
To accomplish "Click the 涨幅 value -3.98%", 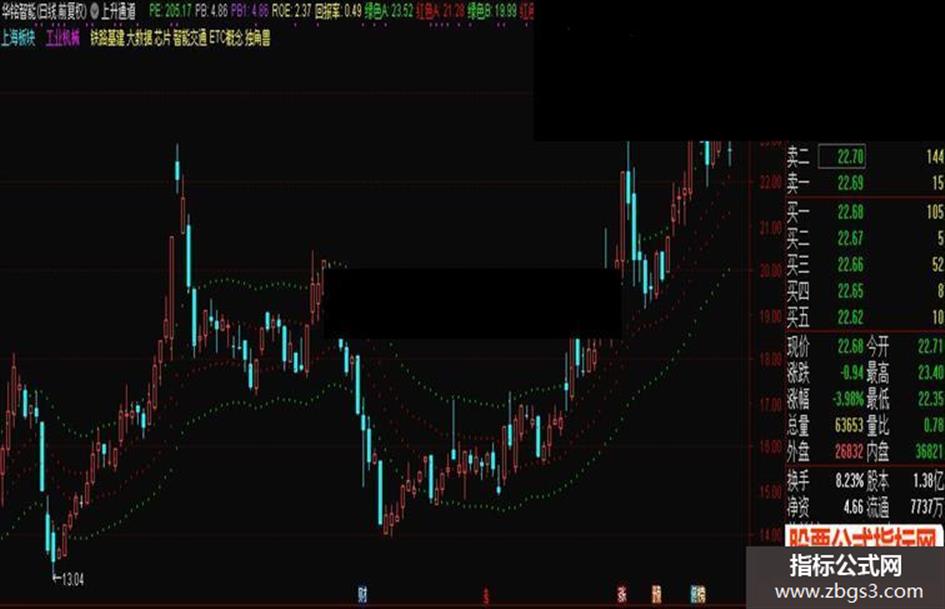I will pyautogui.click(x=849, y=399).
